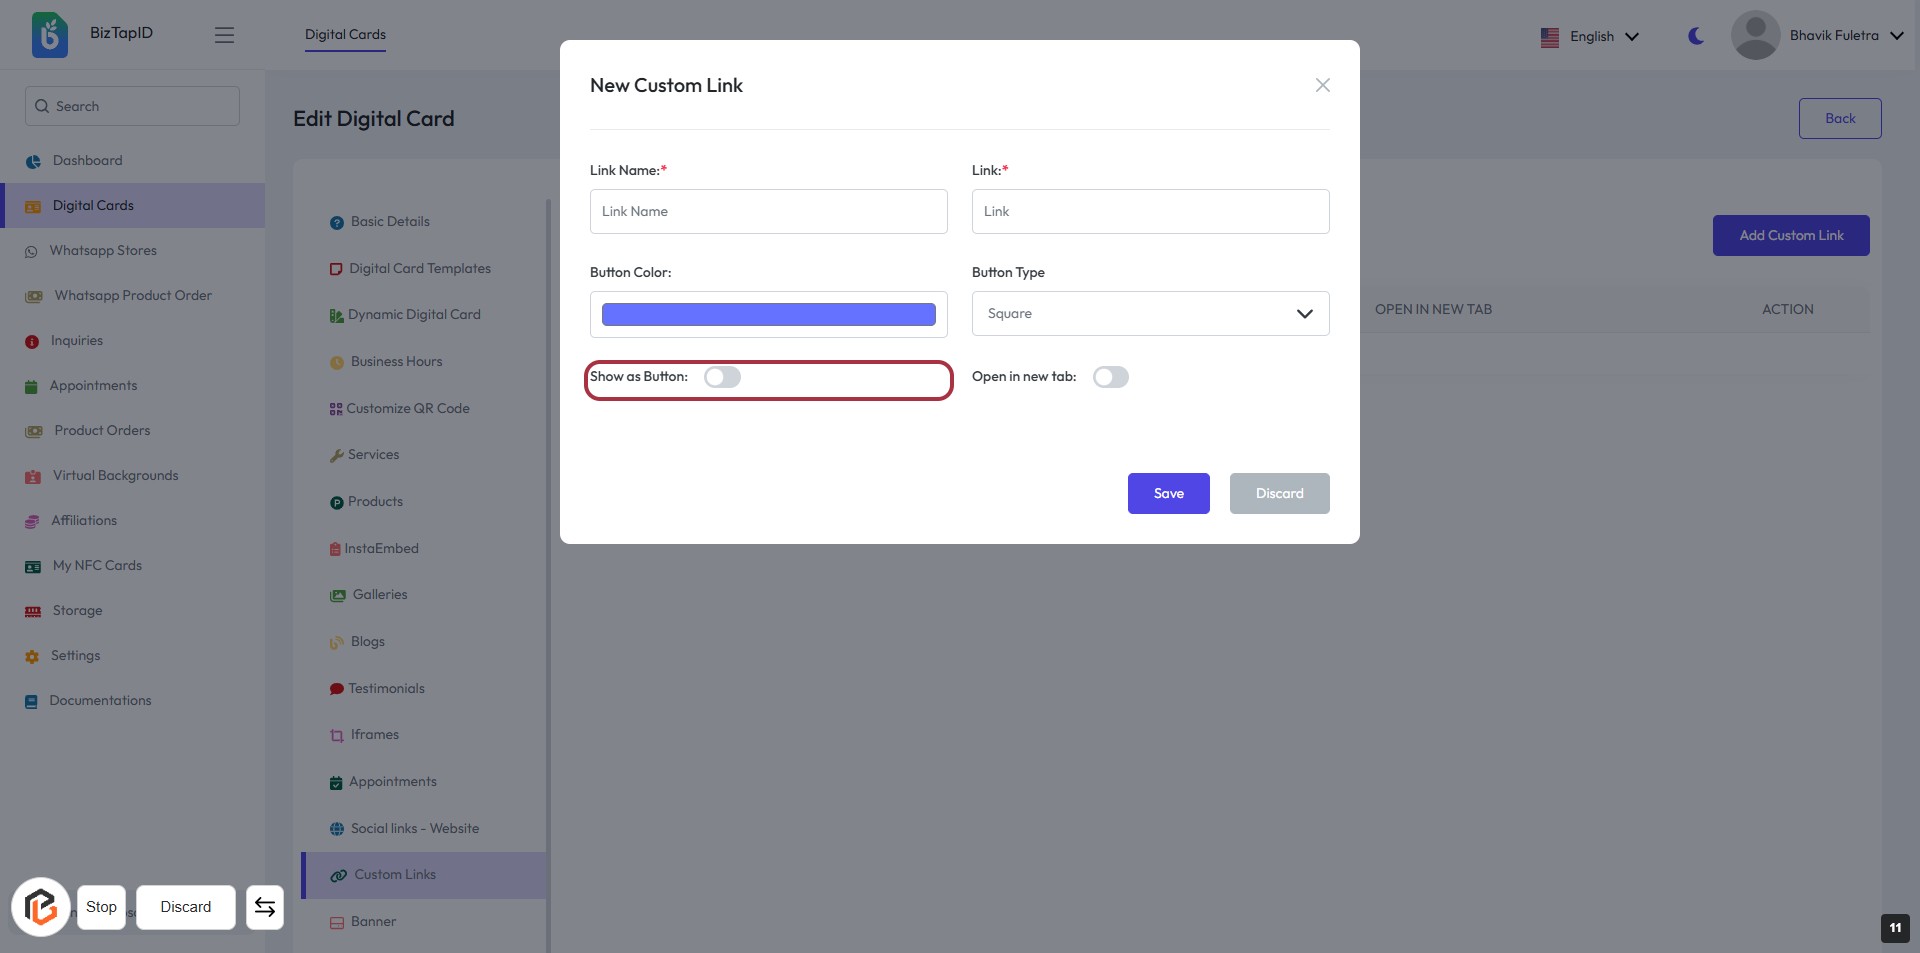
Task: Open Bhavik Fuletra account menu
Action: 1845,36
